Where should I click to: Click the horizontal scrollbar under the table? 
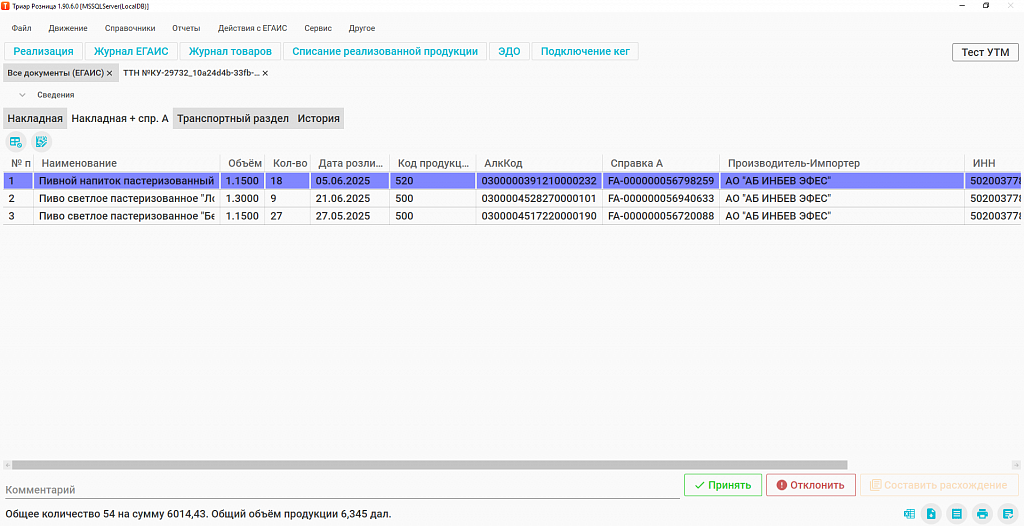pos(429,465)
